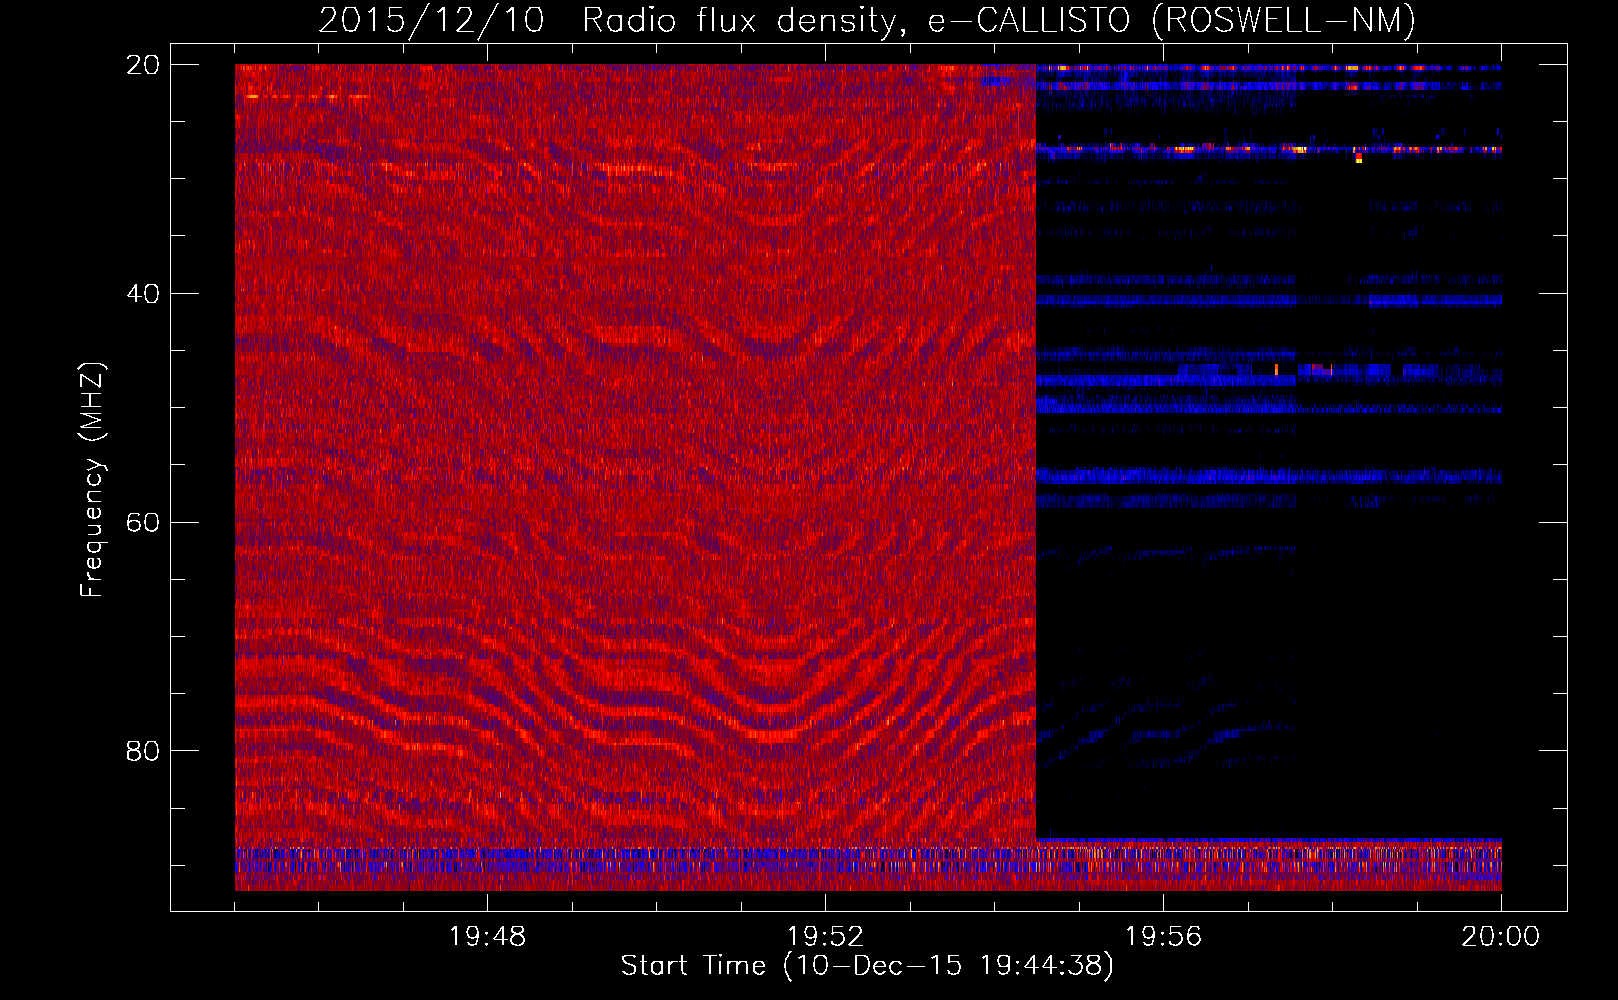
Task: Click the '19:52' time tick label
Action: point(825,937)
